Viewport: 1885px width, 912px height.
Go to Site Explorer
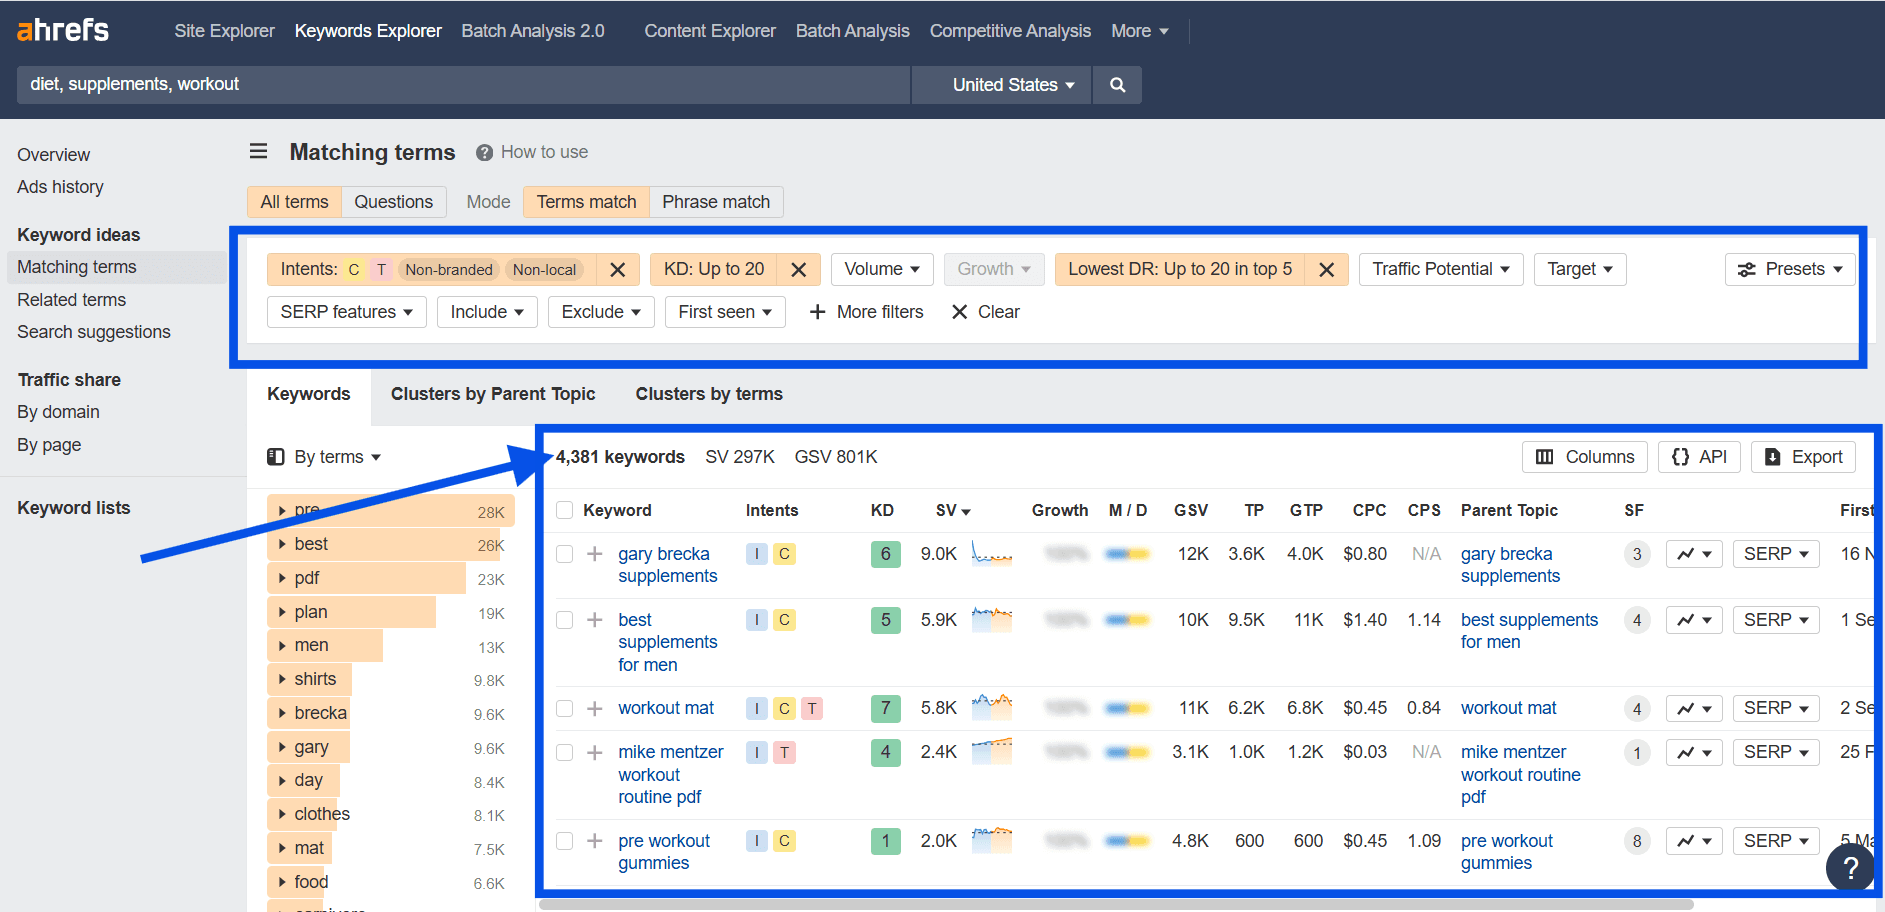pos(224,31)
